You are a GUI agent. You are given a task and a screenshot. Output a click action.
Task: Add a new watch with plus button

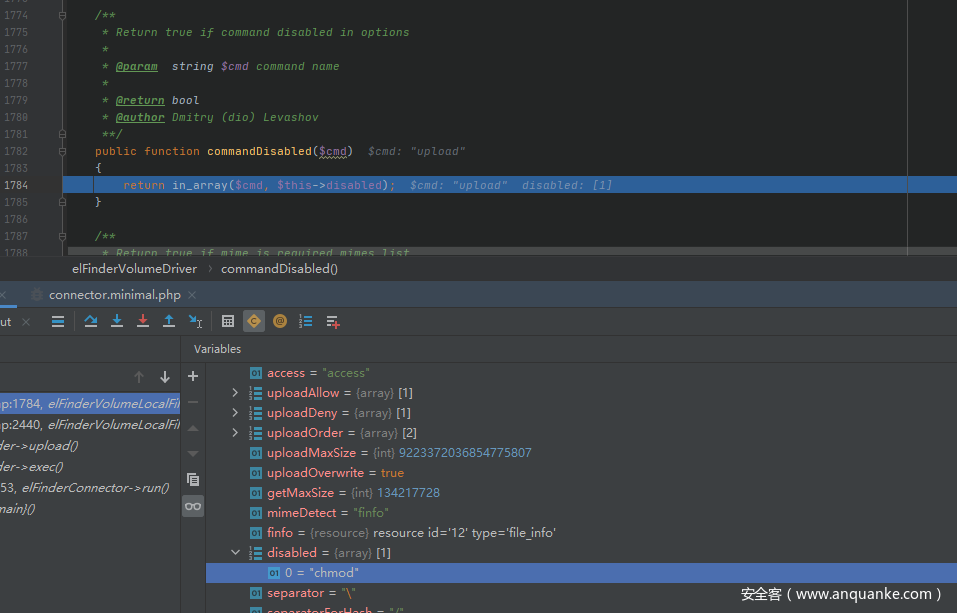(x=193, y=376)
